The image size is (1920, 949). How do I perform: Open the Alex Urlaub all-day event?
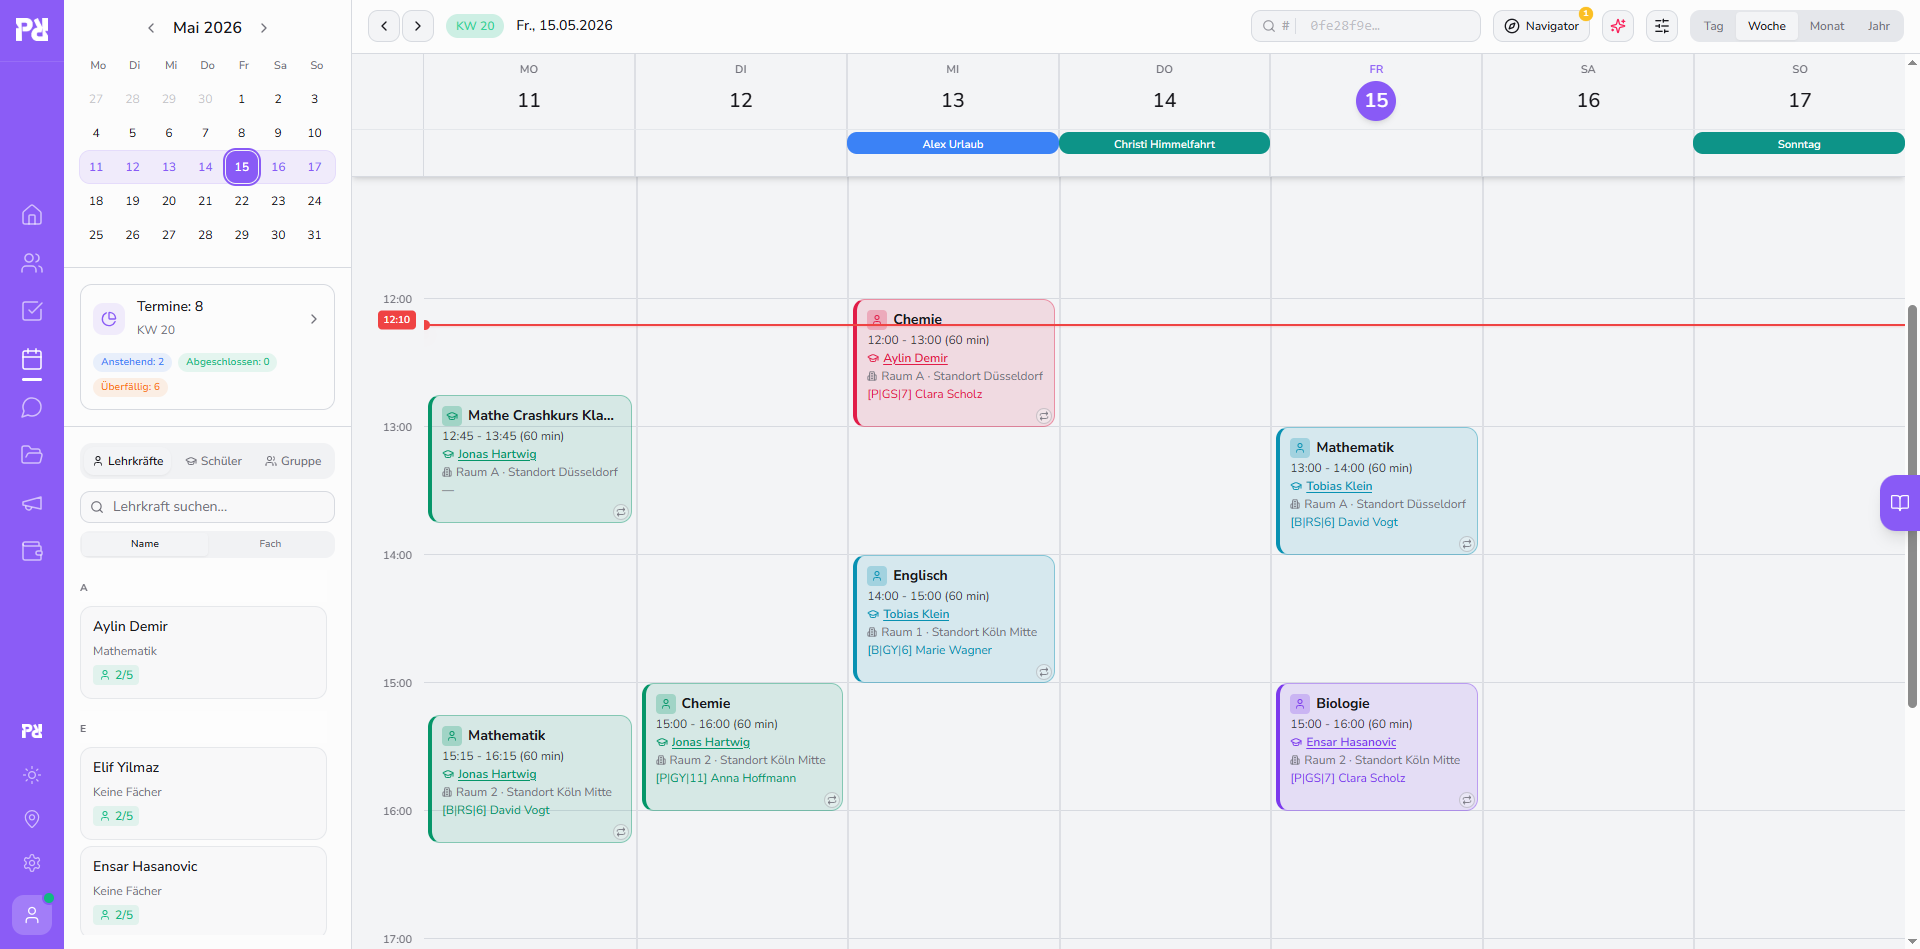(952, 144)
